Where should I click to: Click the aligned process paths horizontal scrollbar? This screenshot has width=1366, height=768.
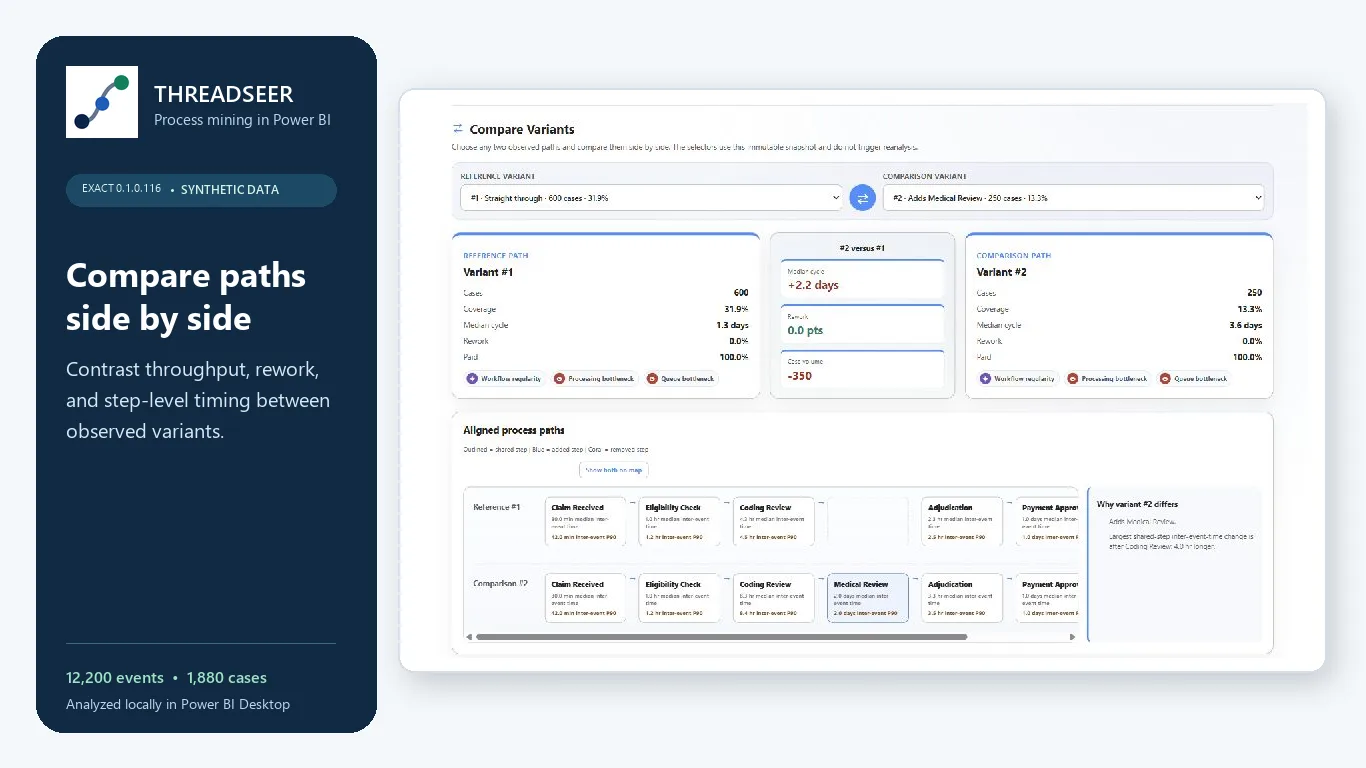coord(721,636)
